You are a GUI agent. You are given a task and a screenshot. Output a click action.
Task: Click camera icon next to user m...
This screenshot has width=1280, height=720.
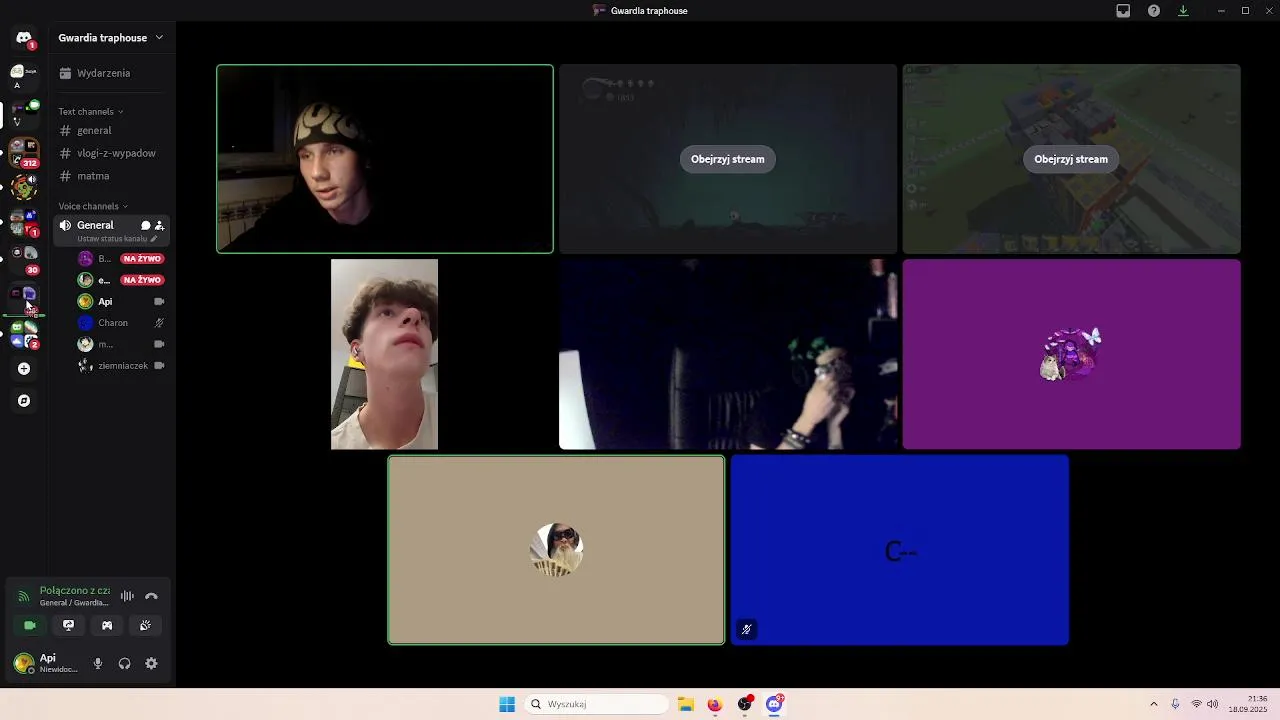[x=159, y=344]
